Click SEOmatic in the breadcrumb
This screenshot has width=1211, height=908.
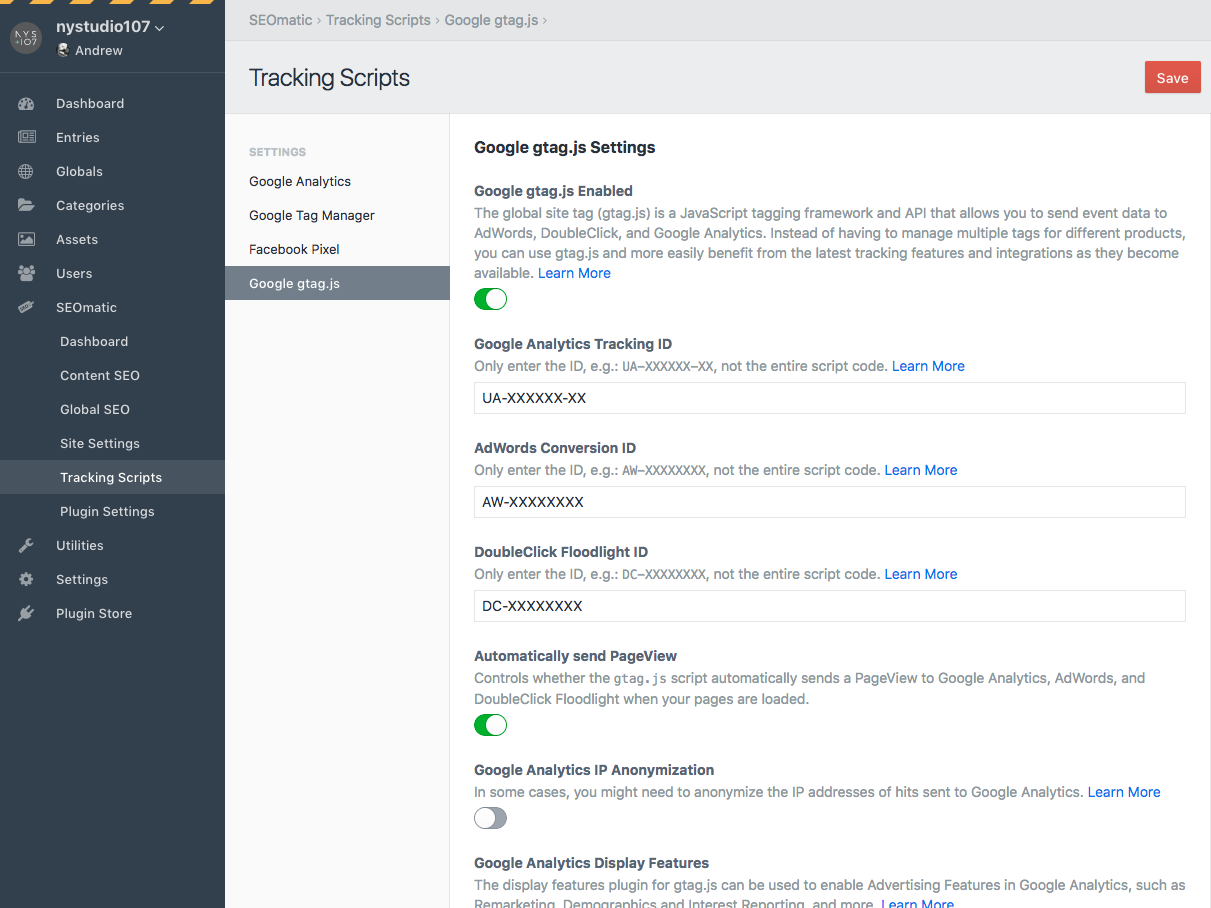[280, 20]
